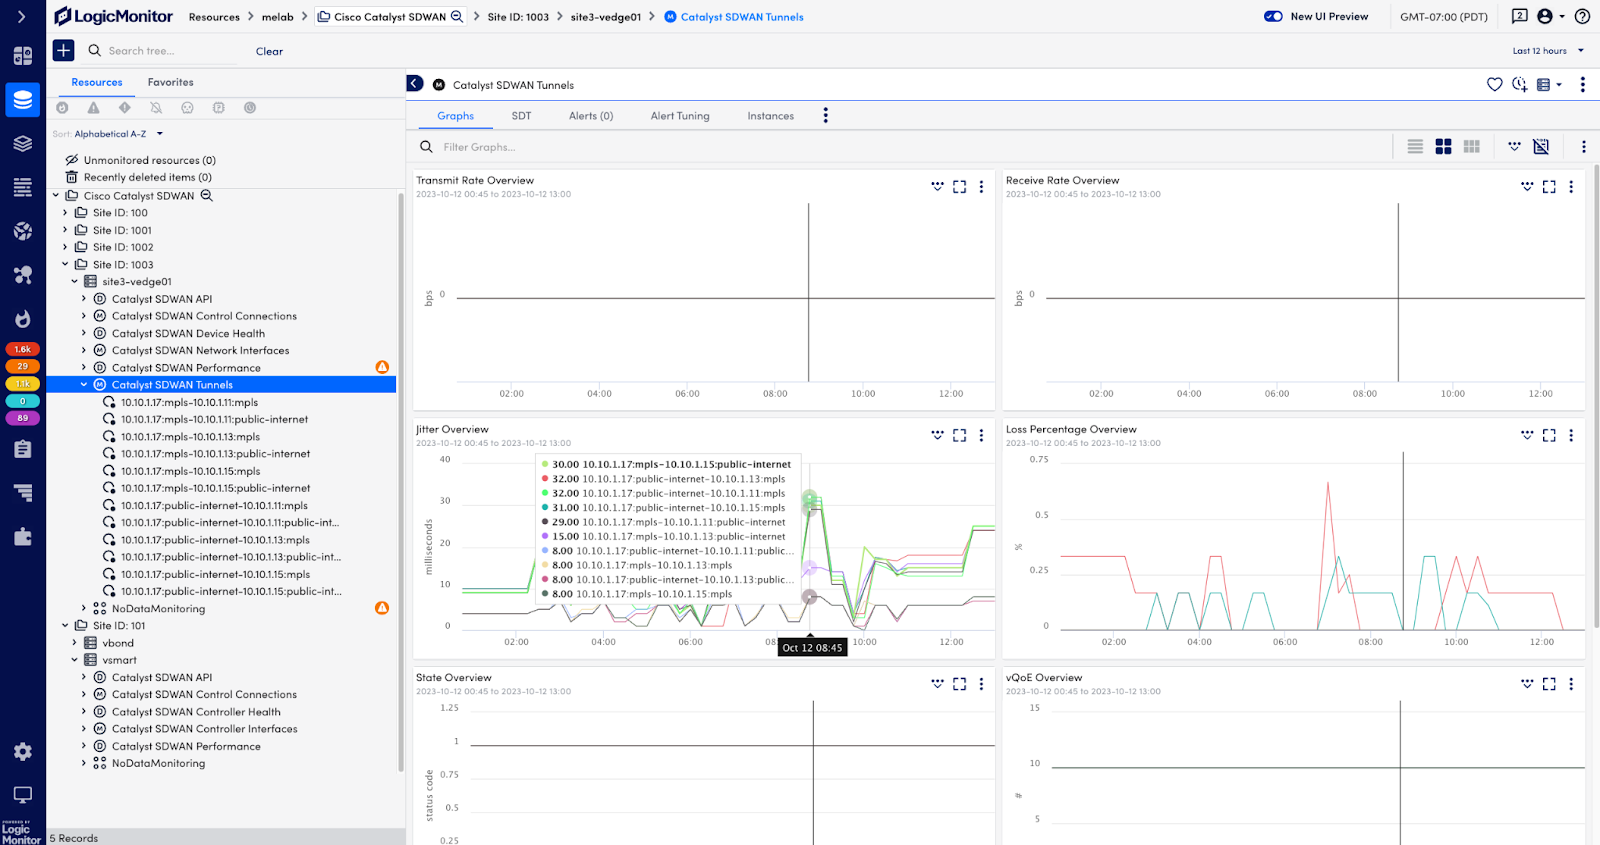
Task: Collapse the Cisco Catalyst SDWAN group
Action: coord(56,196)
